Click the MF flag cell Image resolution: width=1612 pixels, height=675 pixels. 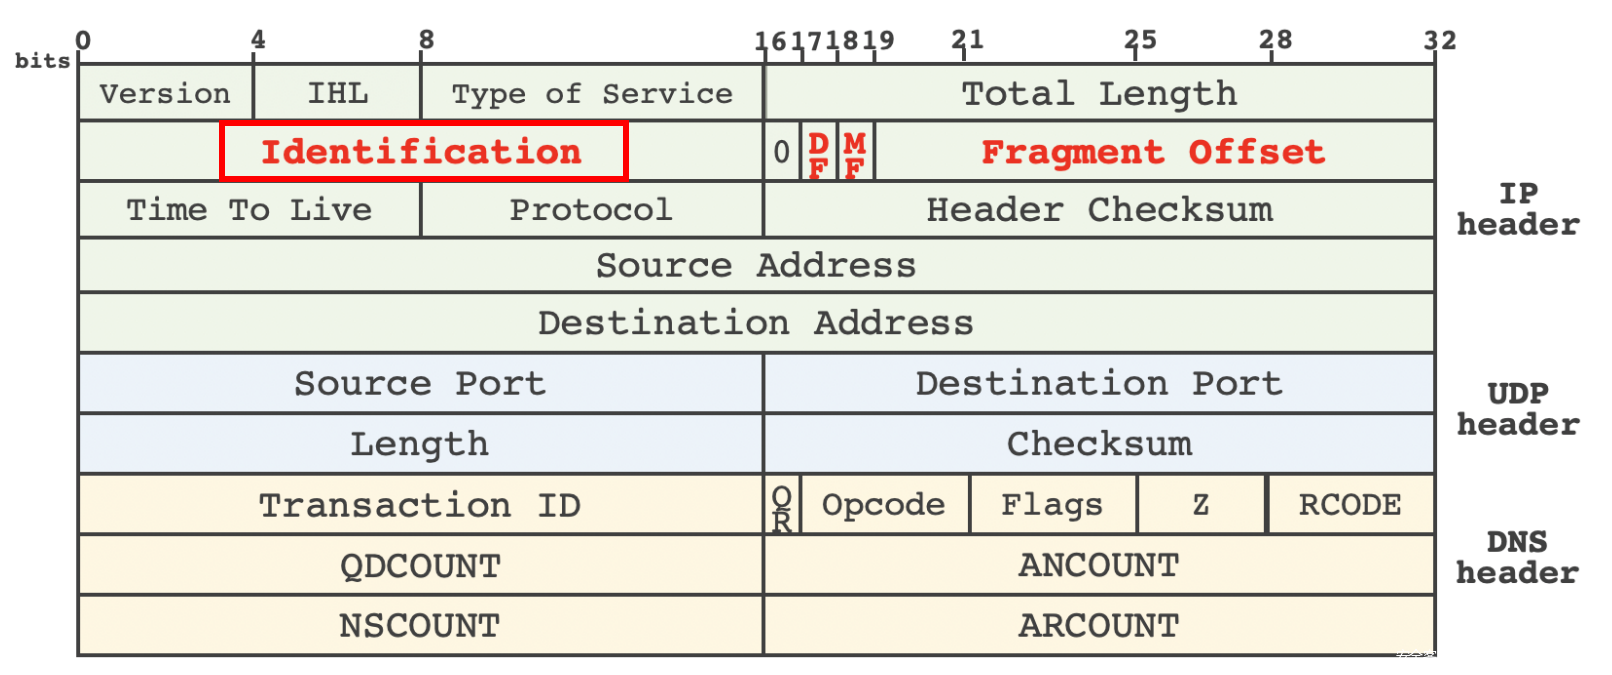pyautogui.click(x=855, y=152)
